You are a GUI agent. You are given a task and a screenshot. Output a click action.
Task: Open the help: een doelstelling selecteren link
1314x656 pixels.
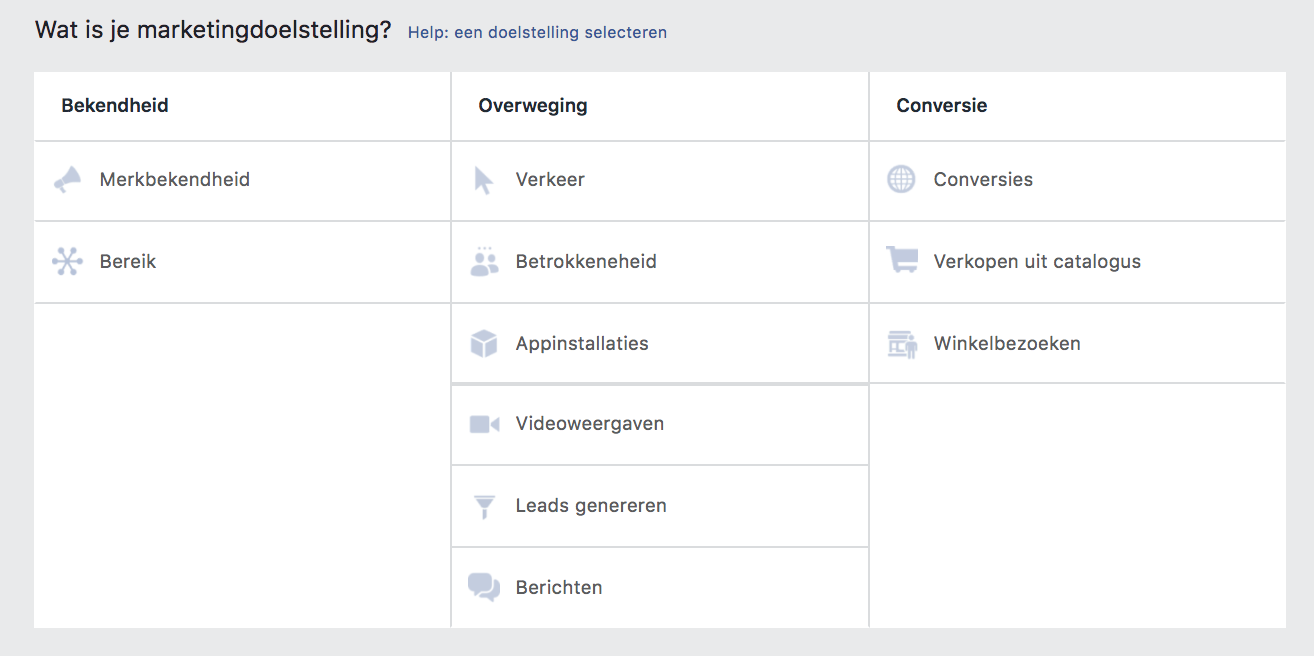click(536, 32)
